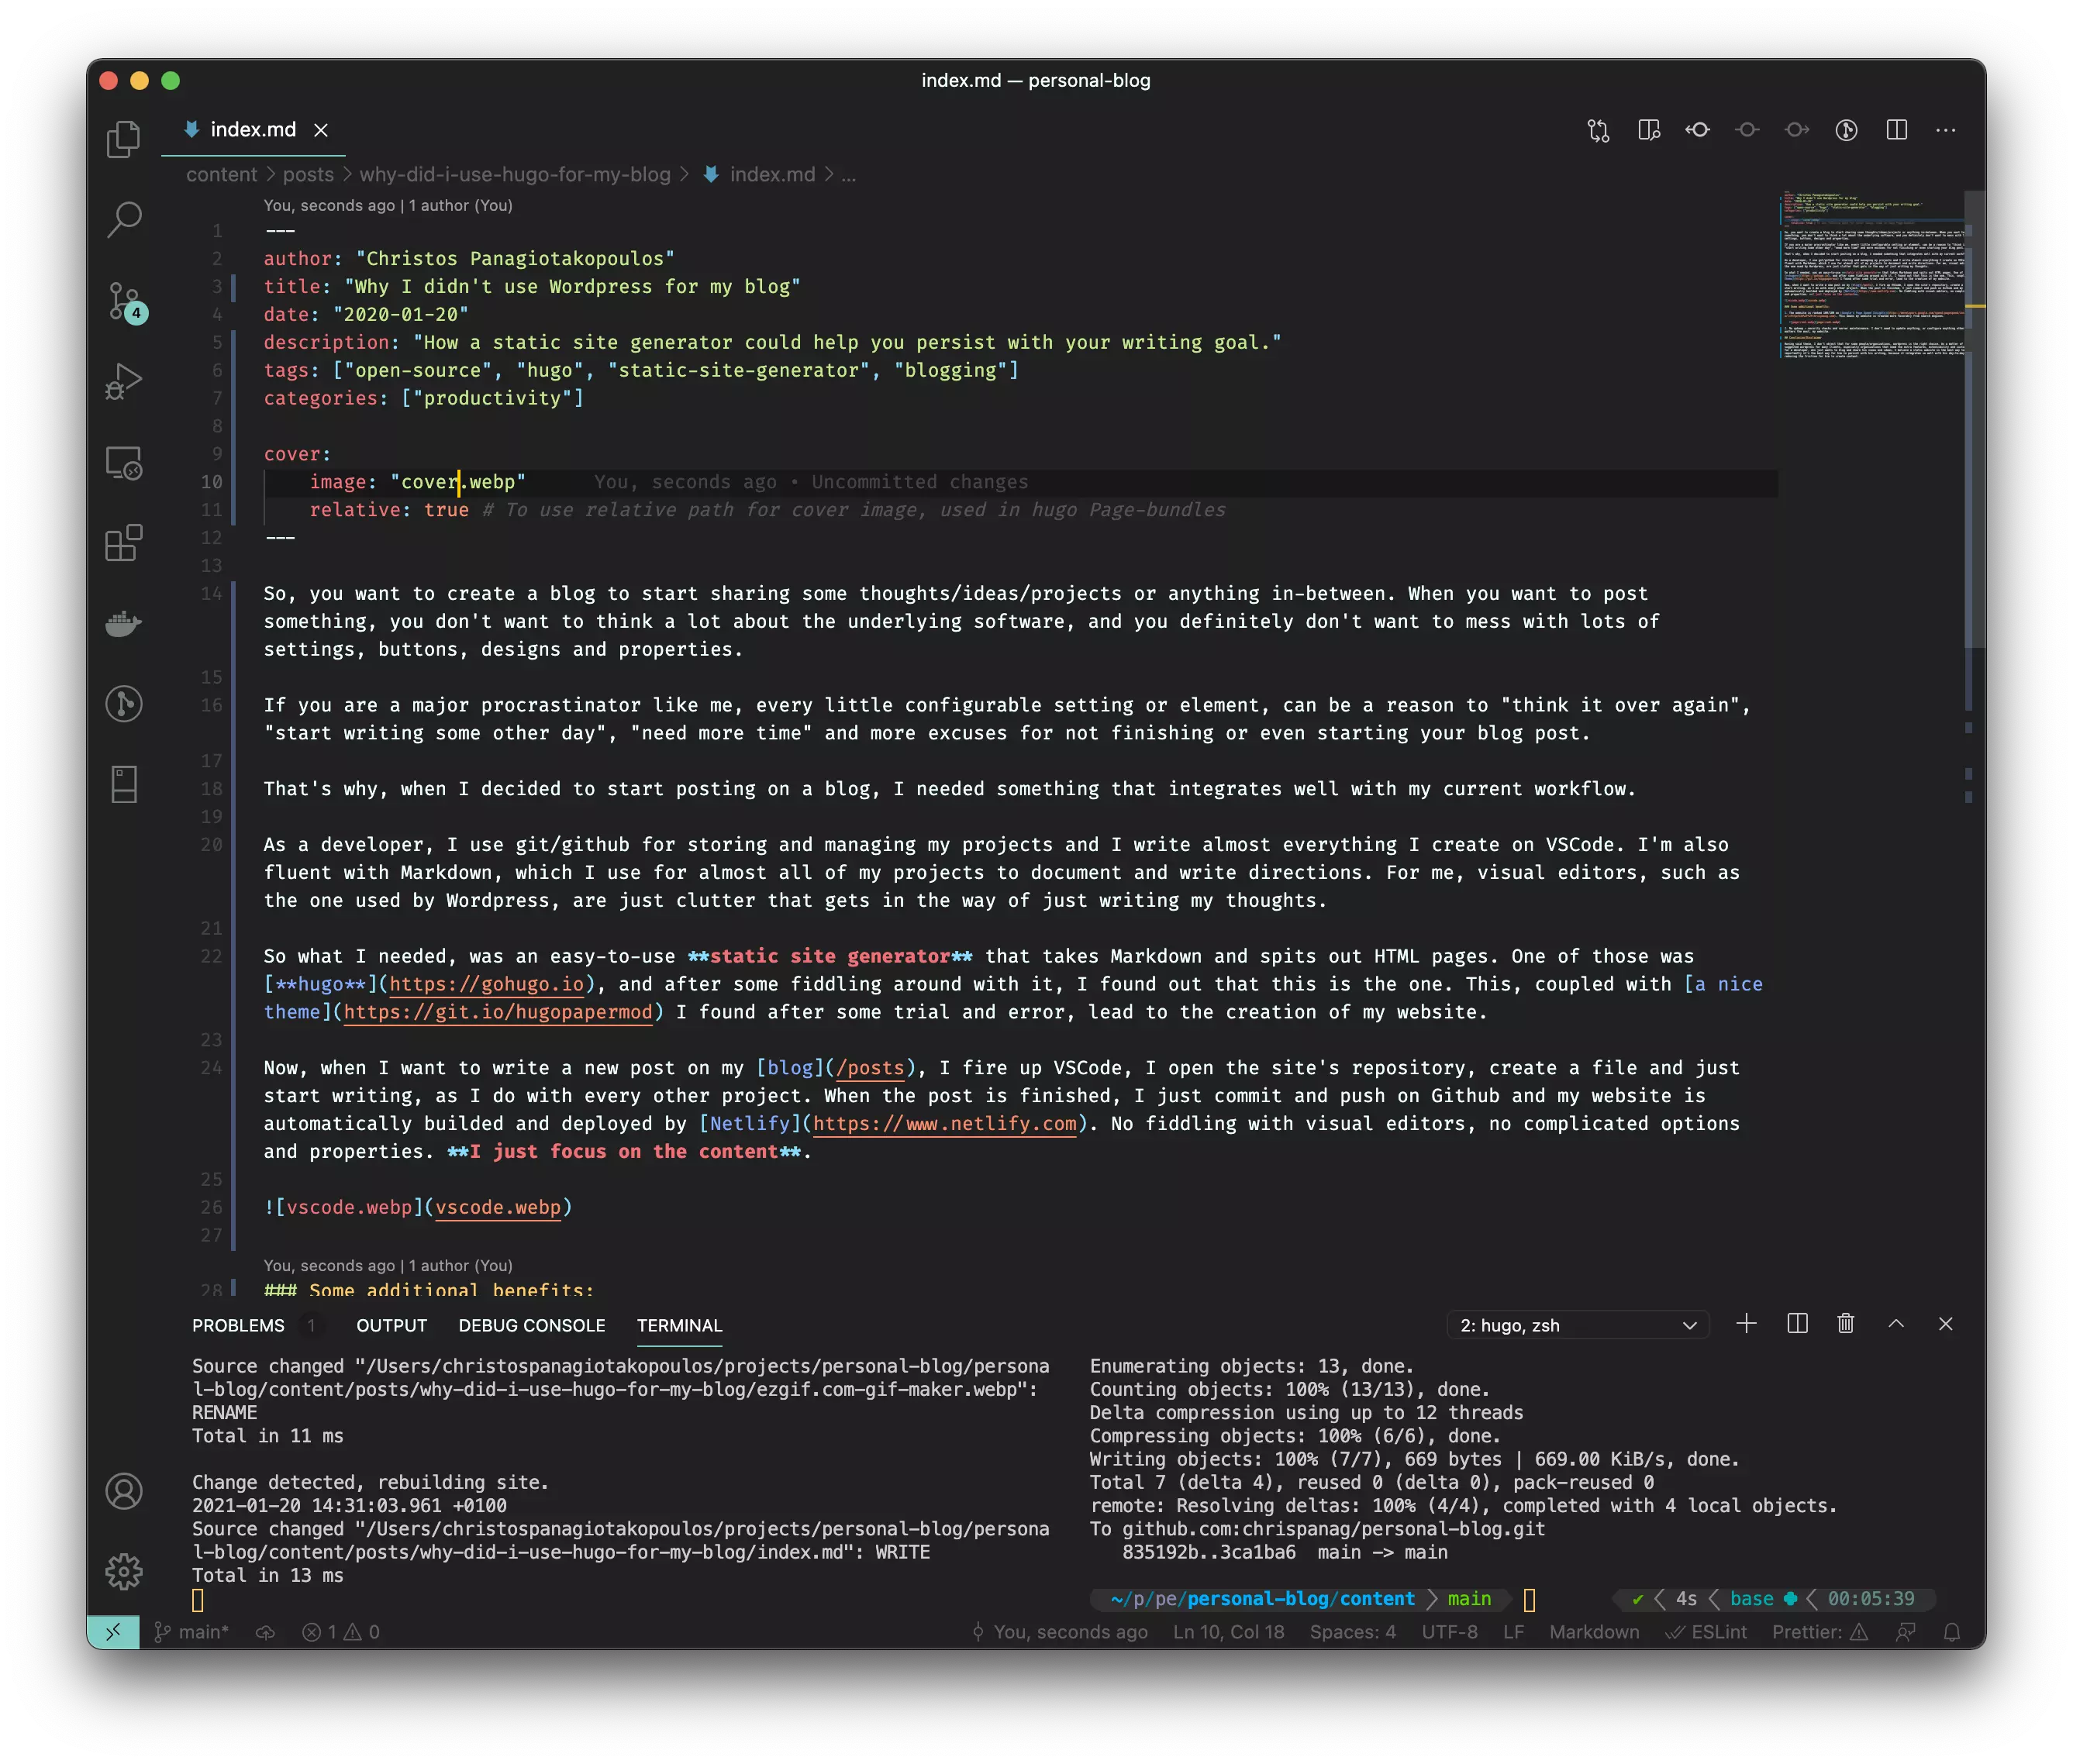Toggle the ESLint status bar item
The image size is (2073, 1764).
point(1708,1631)
